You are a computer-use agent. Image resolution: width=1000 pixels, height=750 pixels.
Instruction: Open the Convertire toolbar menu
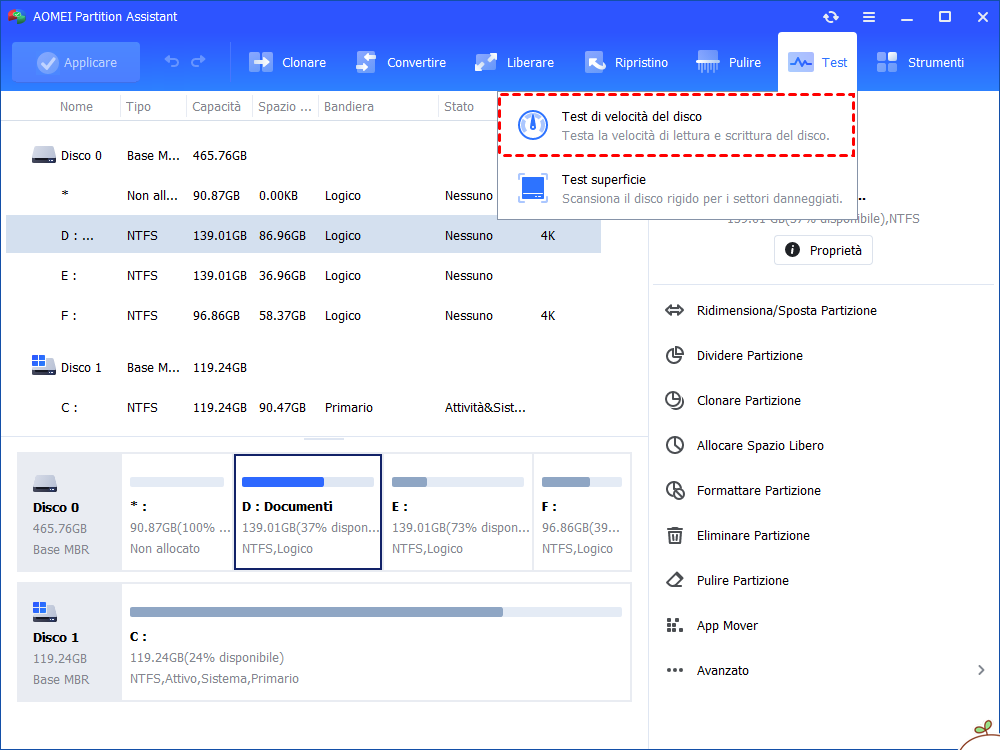401,62
